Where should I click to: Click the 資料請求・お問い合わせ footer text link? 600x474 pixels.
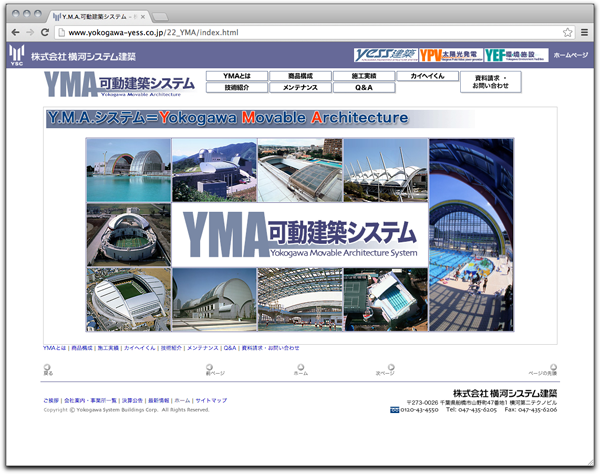(270, 348)
